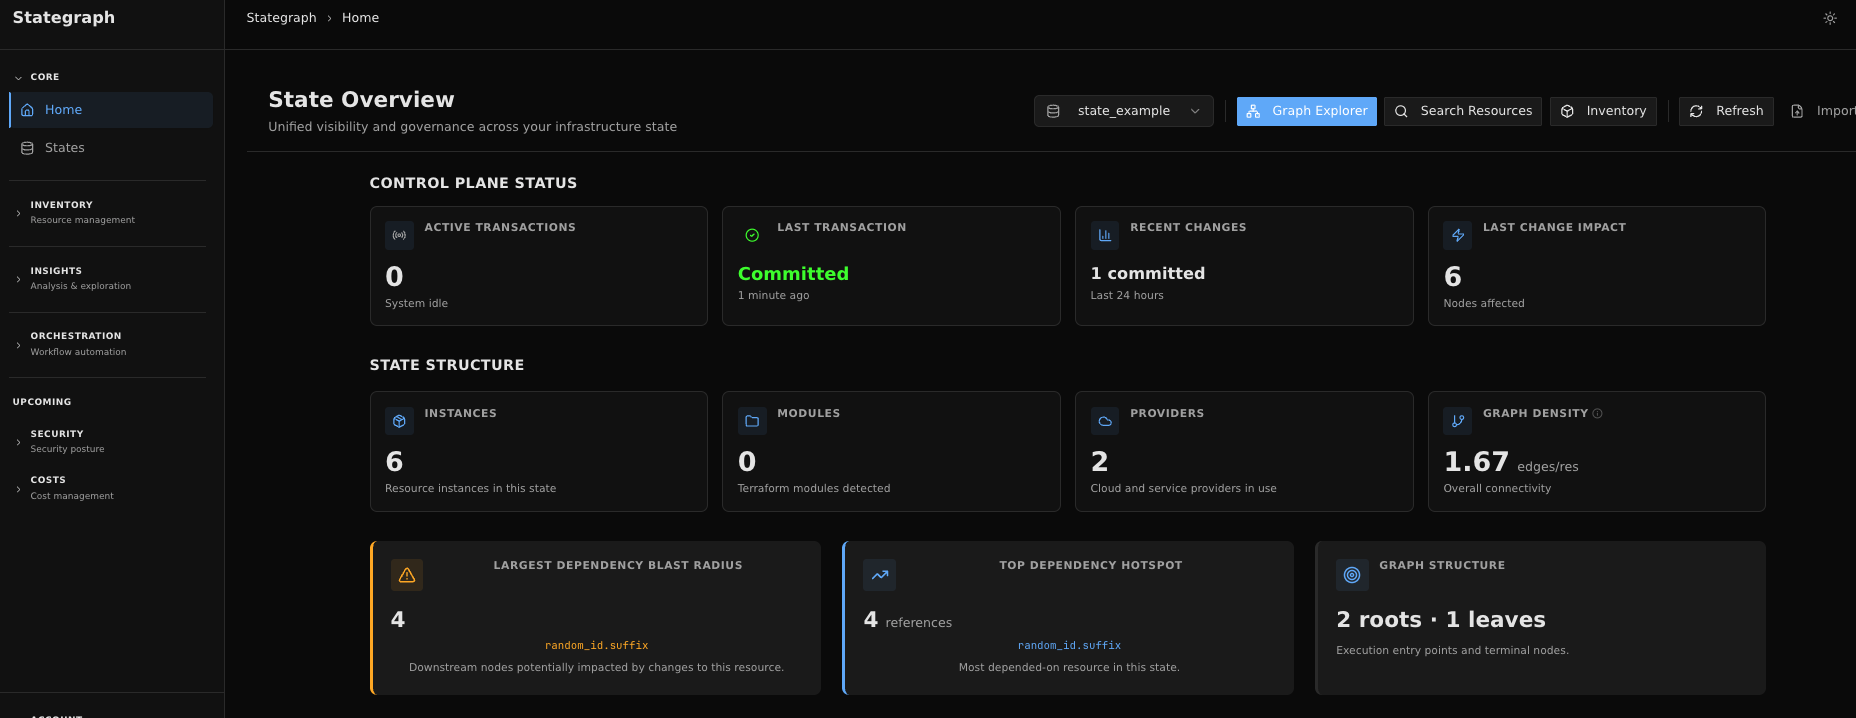
Task: Click the dependency hotspot trending-up icon
Action: pyautogui.click(x=880, y=575)
